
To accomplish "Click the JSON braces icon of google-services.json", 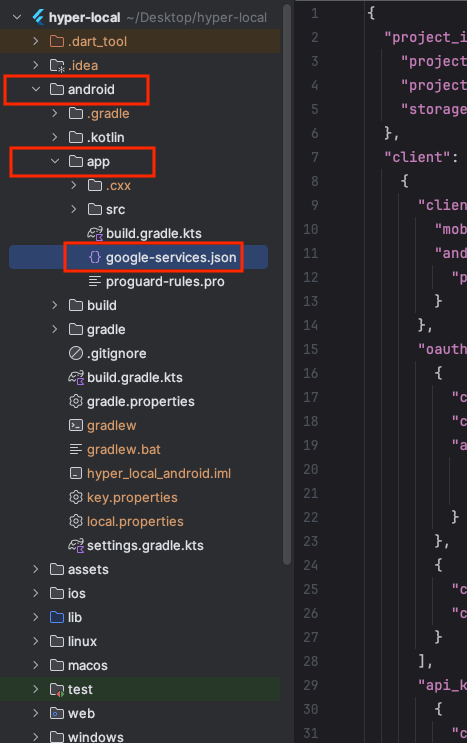I will tap(95, 257).
